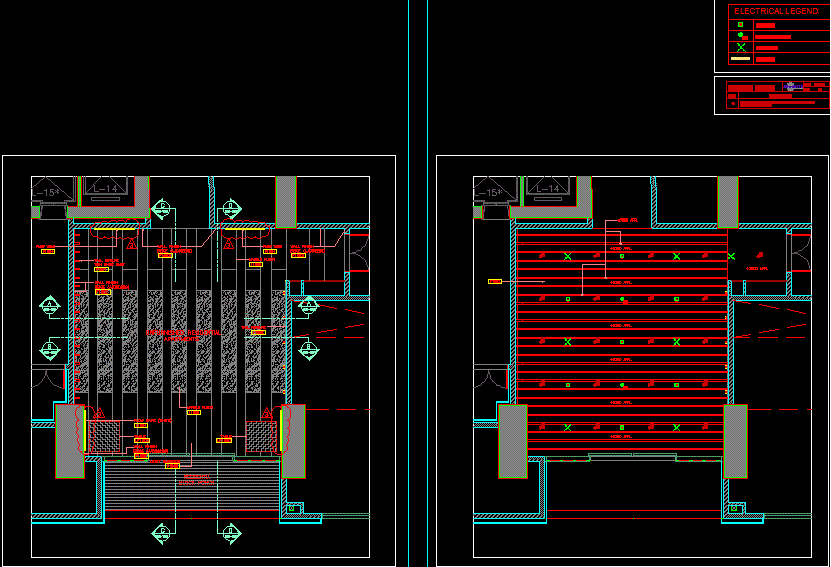
Task: Click the yellow tag left of ceiling plan
Action: point(494,282)
